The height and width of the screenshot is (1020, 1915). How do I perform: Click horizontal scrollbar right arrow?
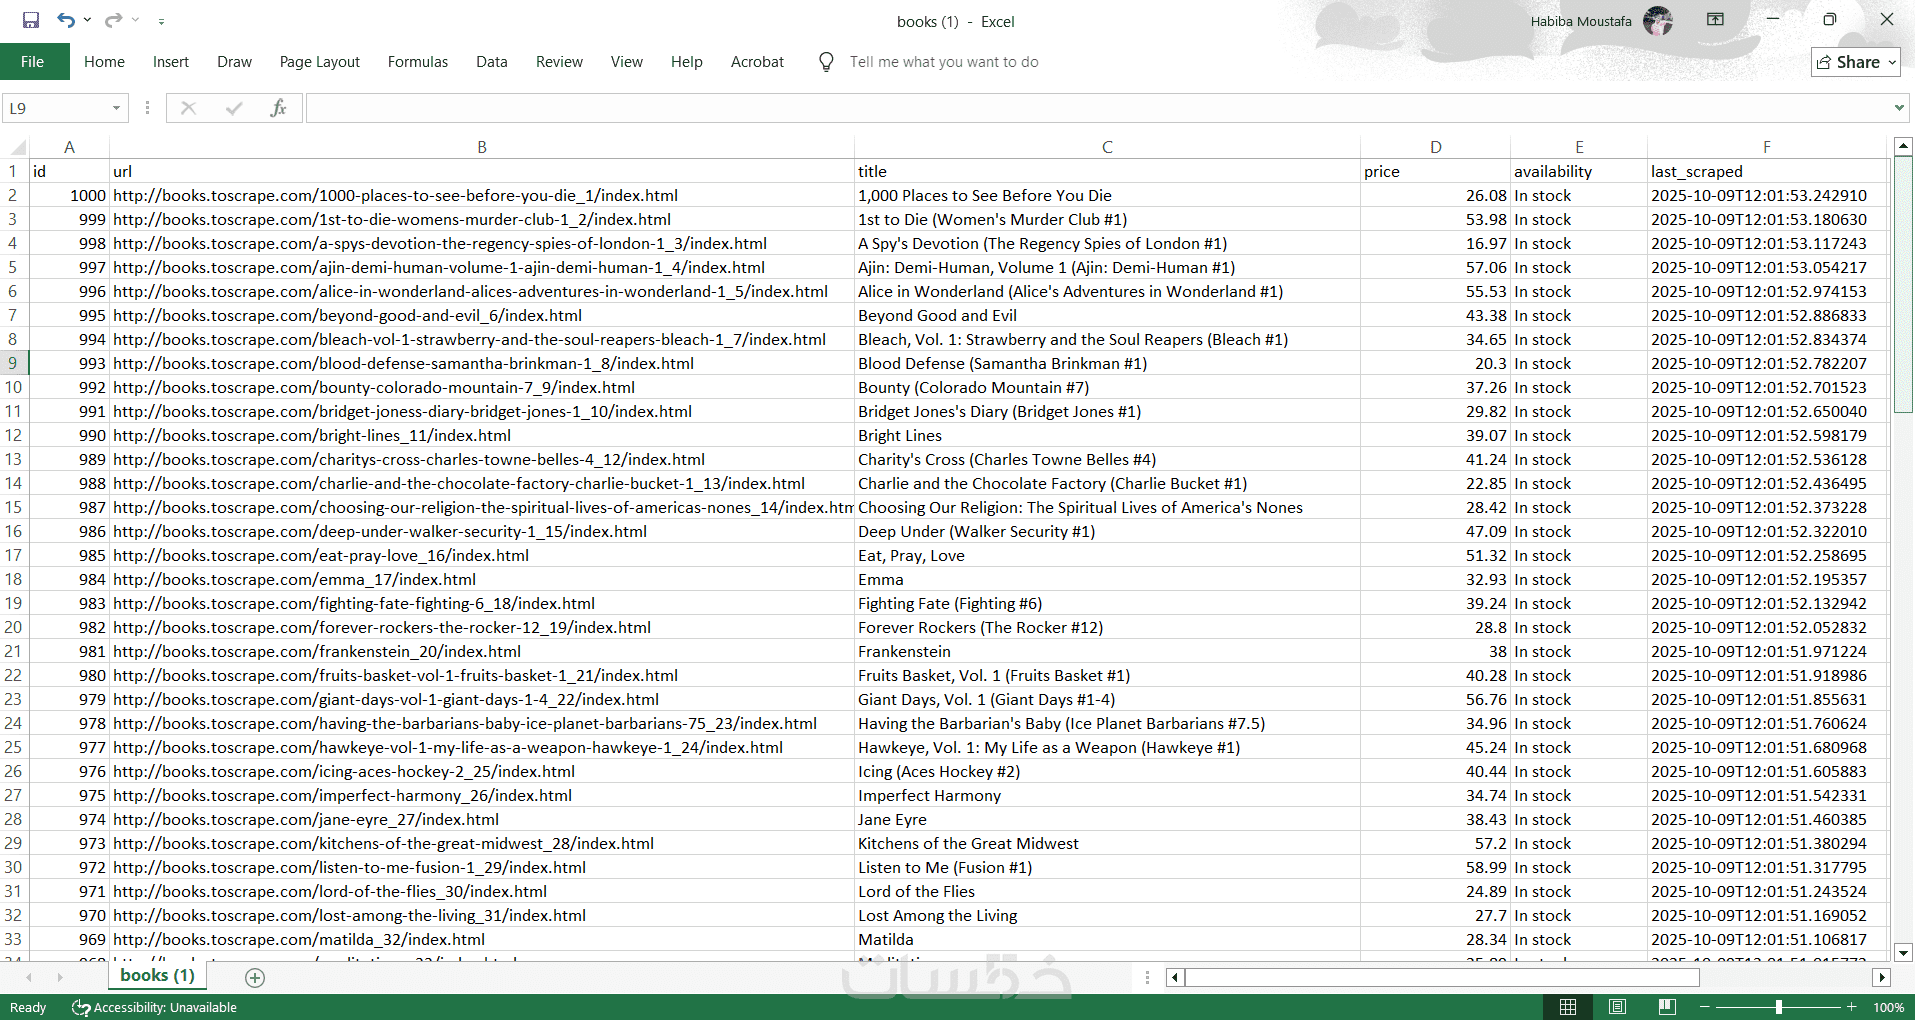click(1882, 977)
